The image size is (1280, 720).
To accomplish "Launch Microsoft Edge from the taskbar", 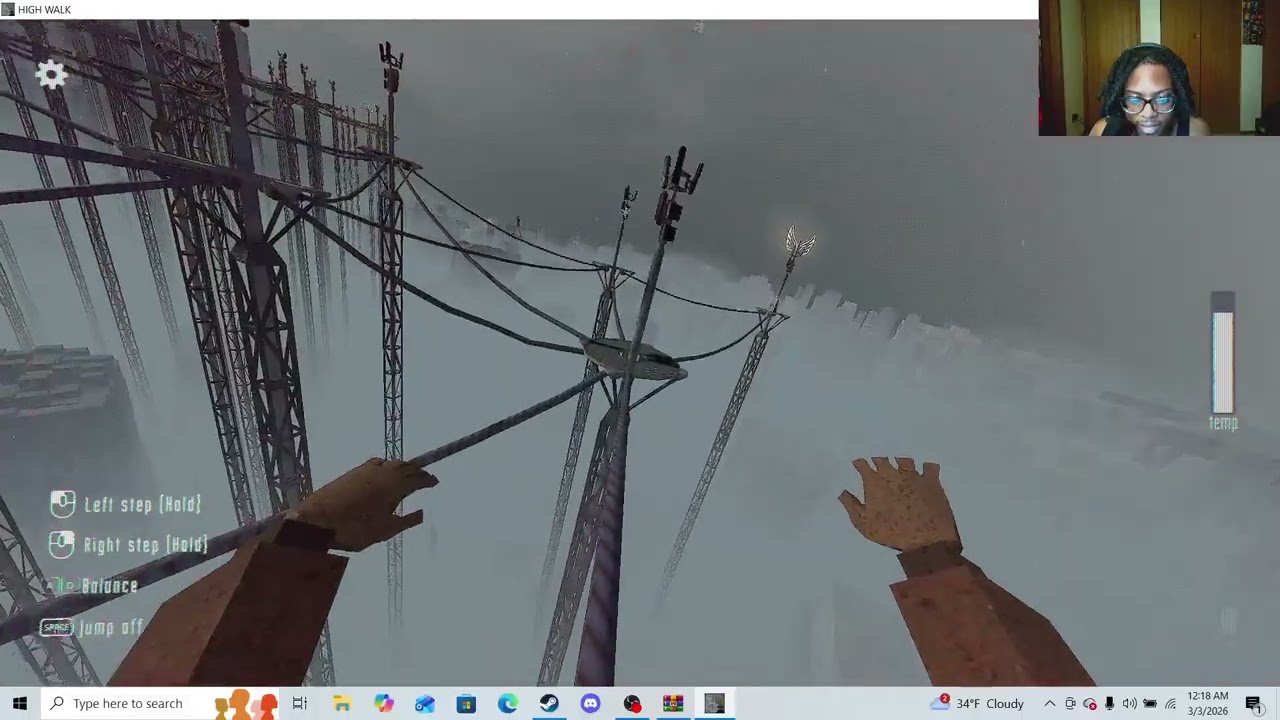I will 508,703.
